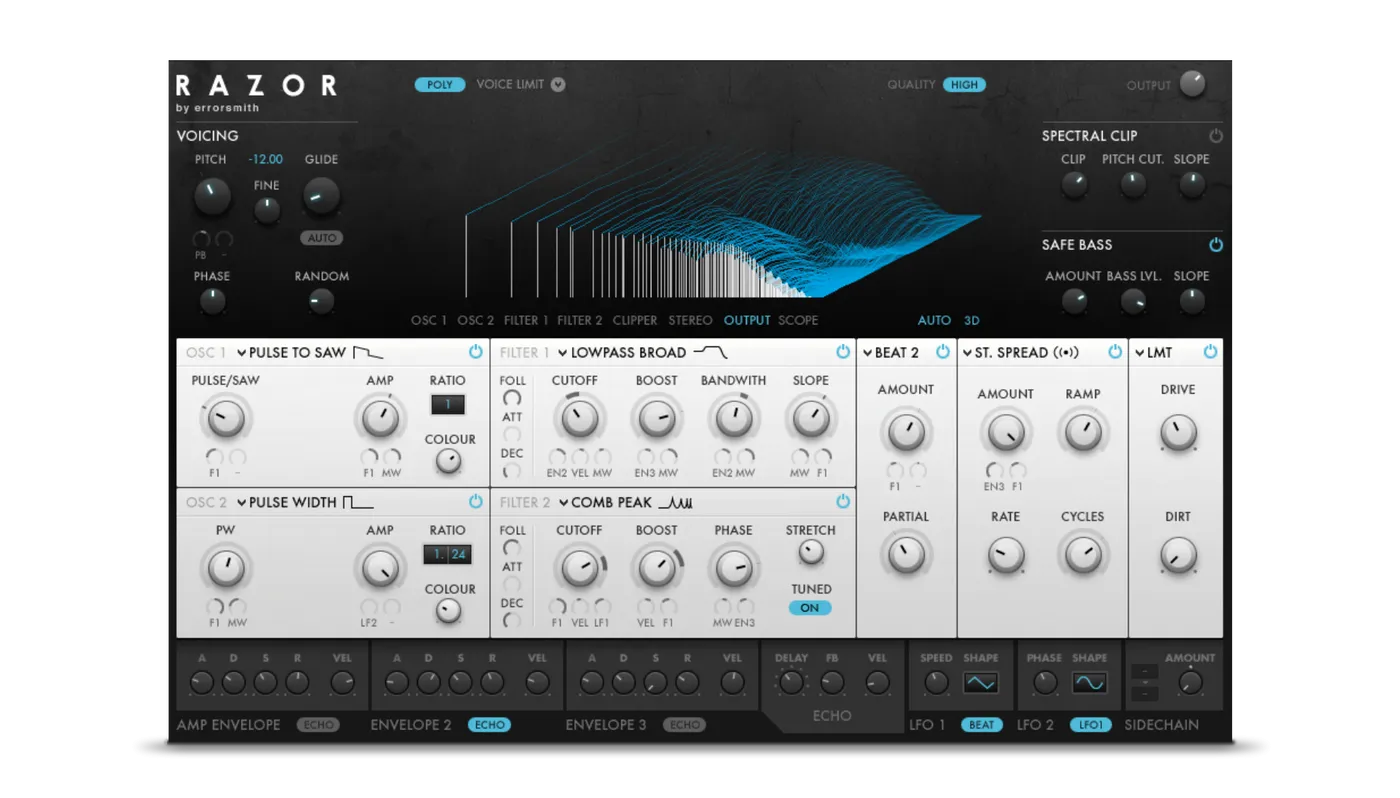
Task: Toggle Envelope 3 ECHO switch
Action: coord(685,725)
